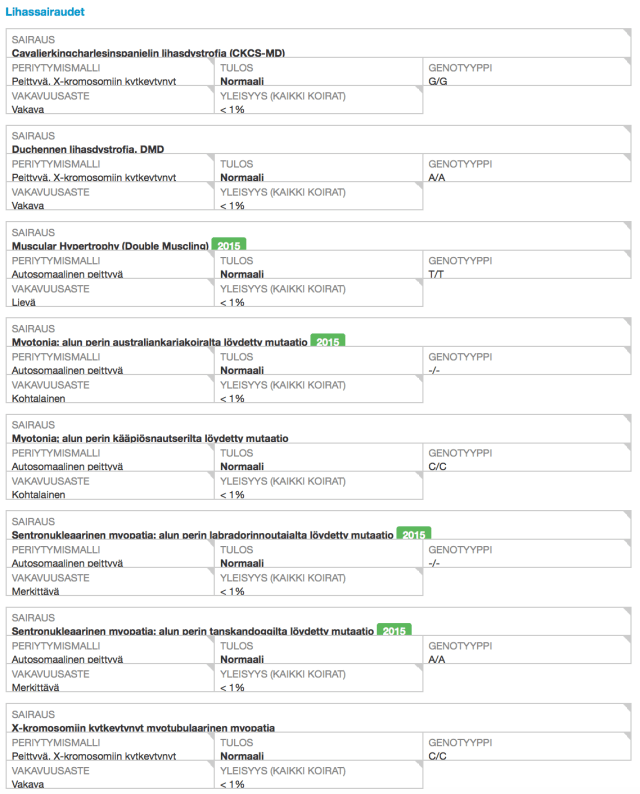
Task: Click the 2015 badge after labradorinnoutaja mutation title
Action: click(414, 534)
